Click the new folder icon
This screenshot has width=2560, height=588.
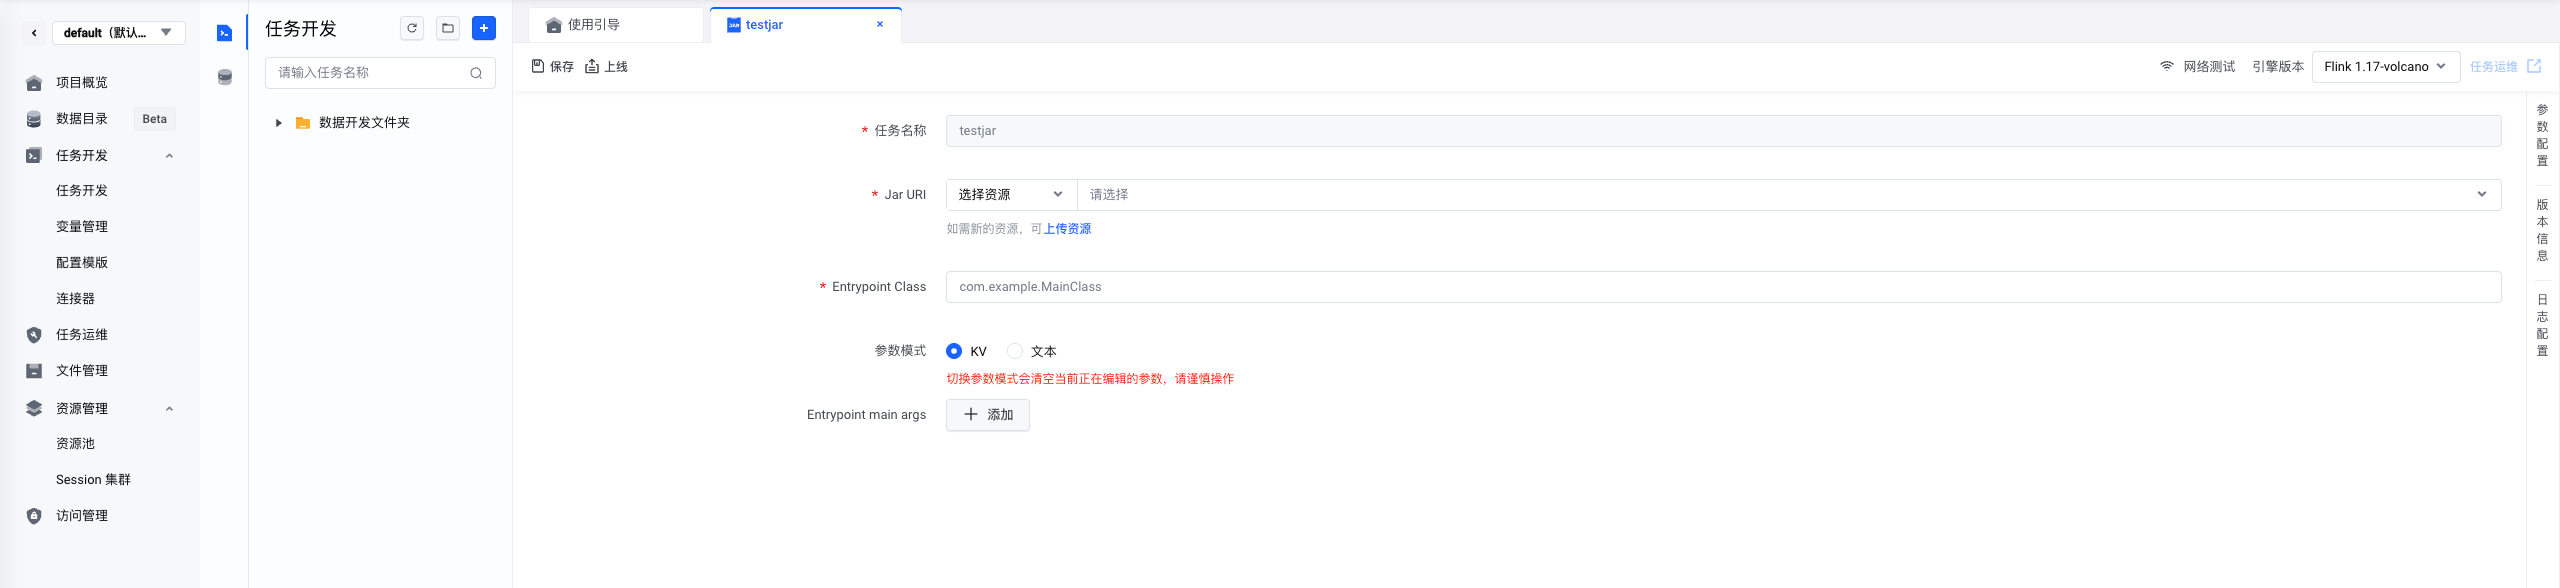(x=448, y=28)
